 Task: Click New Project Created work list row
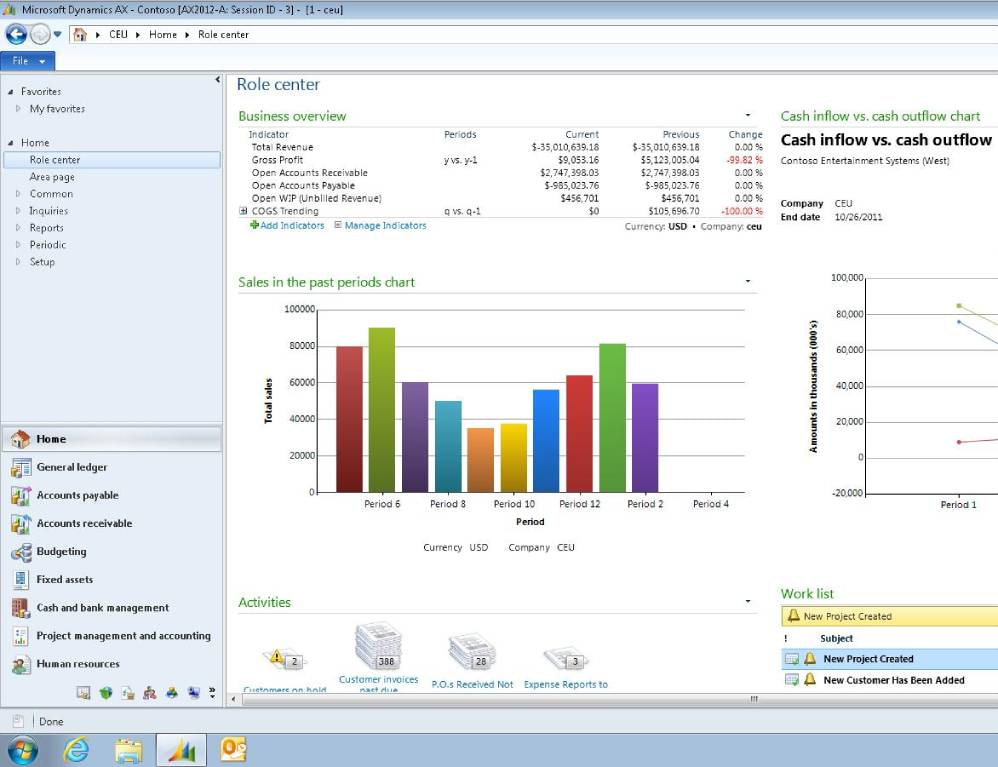click(x=889, y=659)
